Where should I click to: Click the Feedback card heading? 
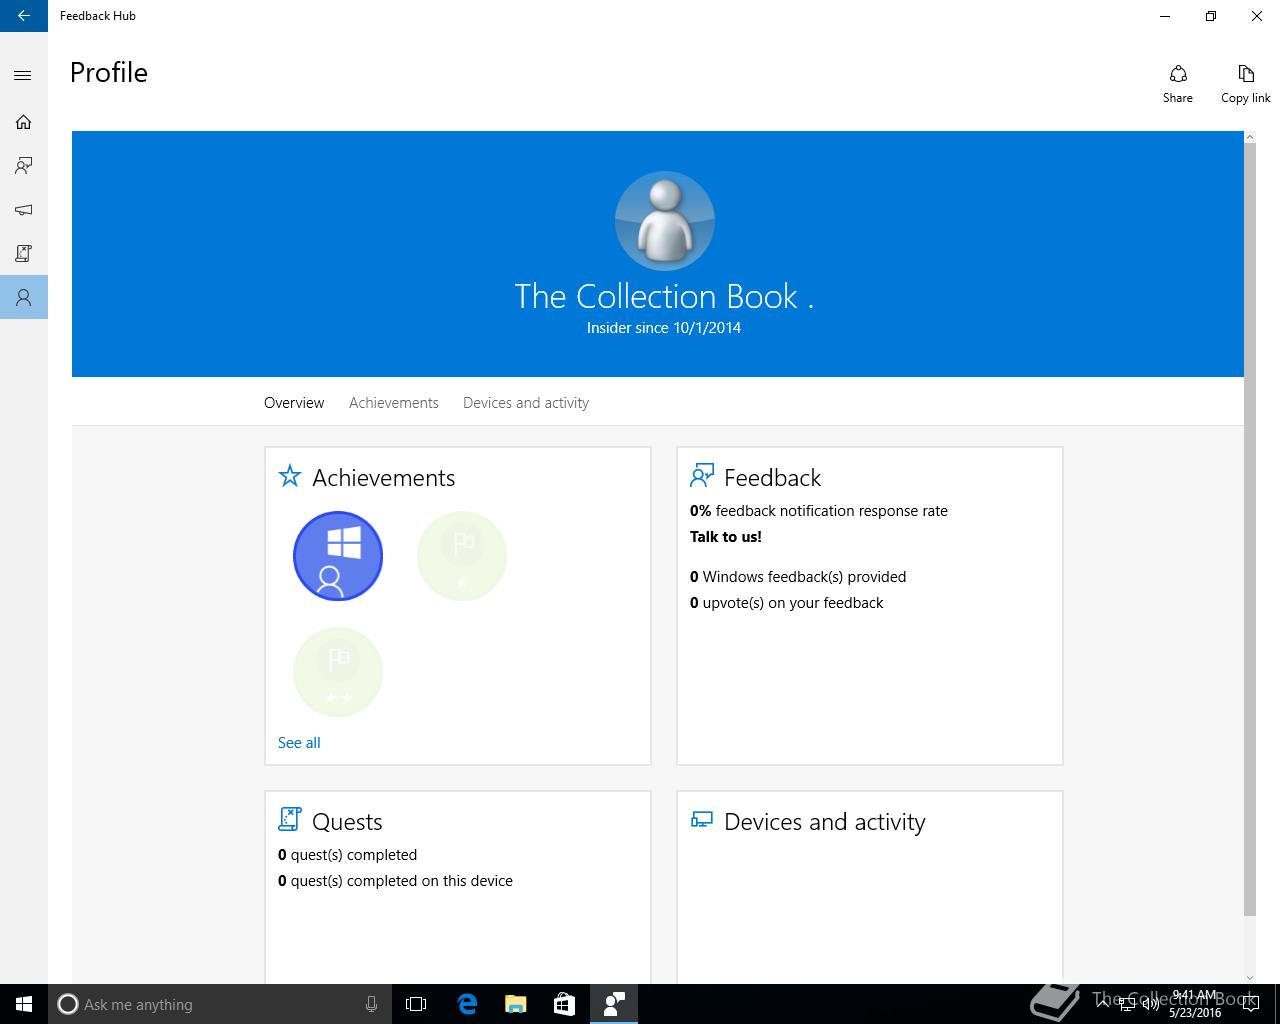[773, 478]
